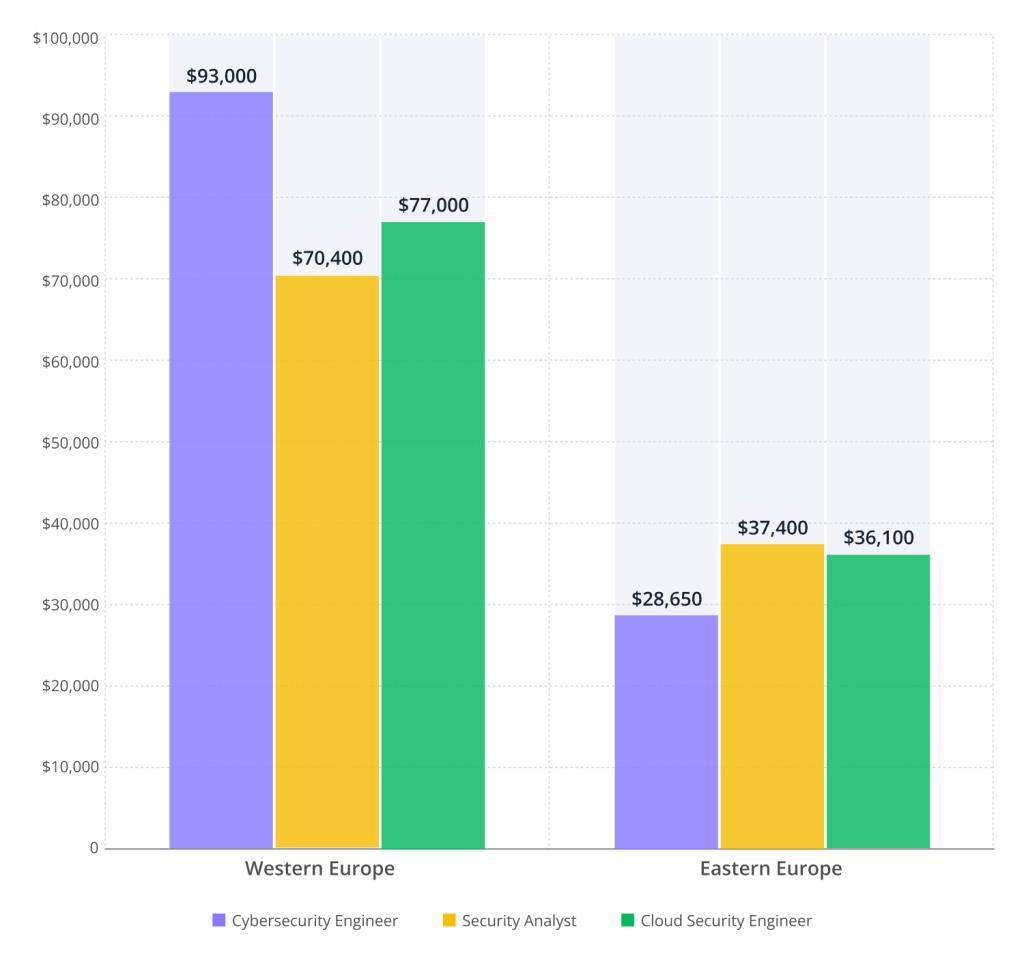Click the $77,000 data label
Viewport: 1024px width, 971px height.
[x=433, y=205]
